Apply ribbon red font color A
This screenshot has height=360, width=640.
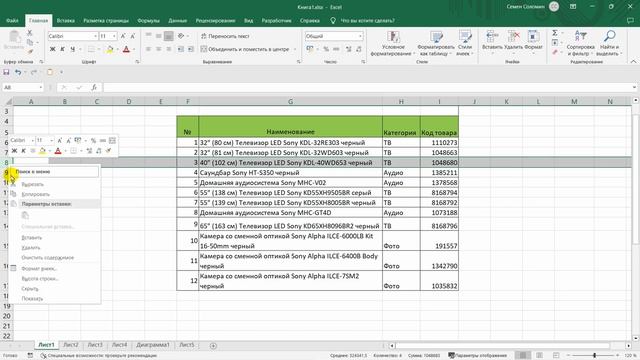(126, 49)
